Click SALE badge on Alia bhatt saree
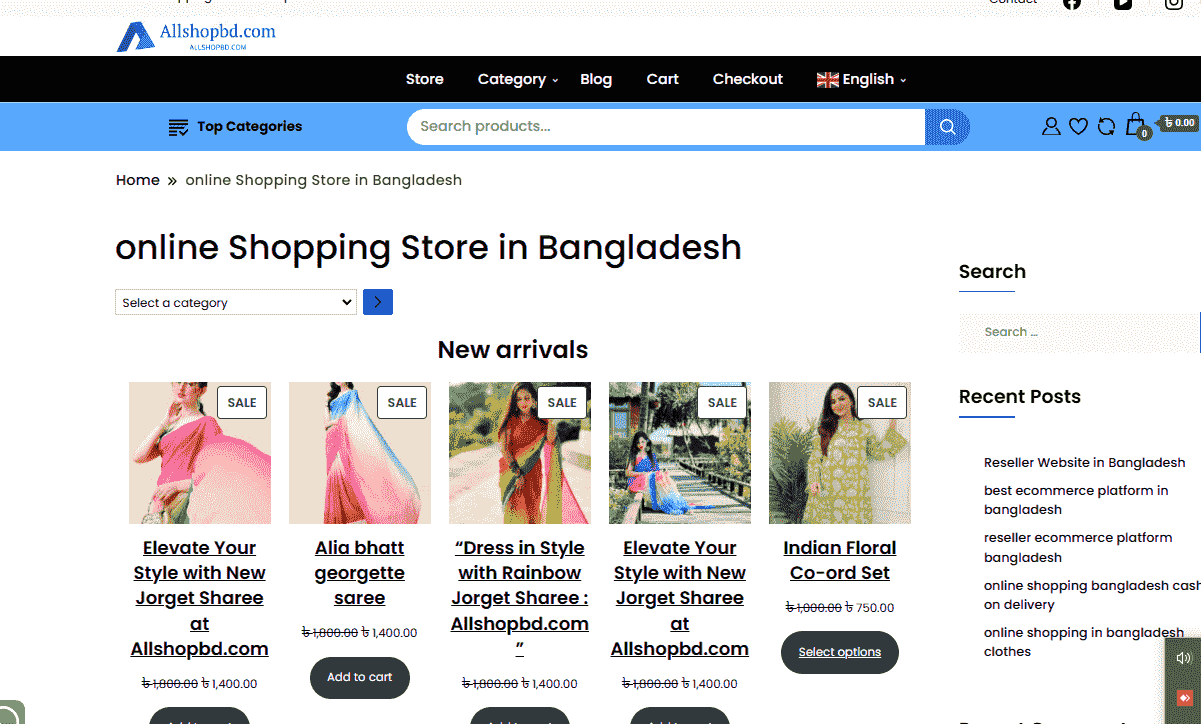The image size is (1201, 724). point(402,402)
